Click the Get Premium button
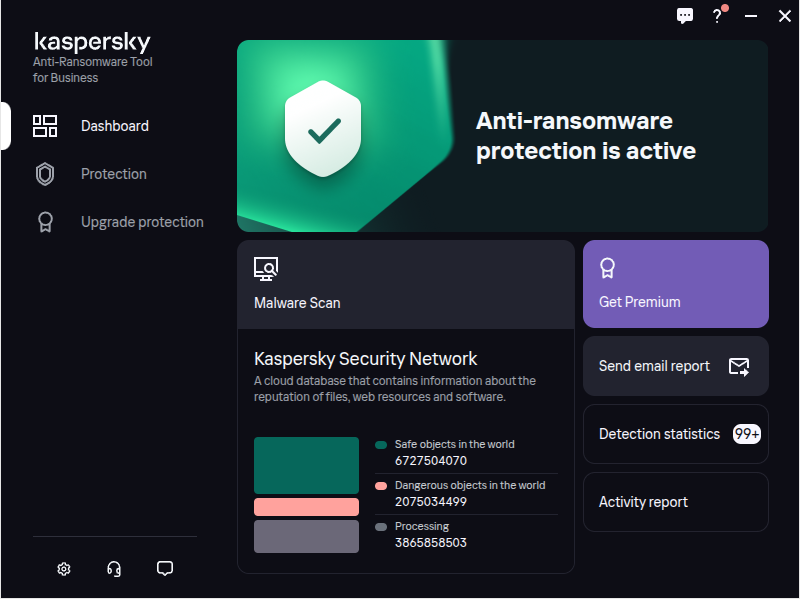This screenshot has width=800, height=599. click(x=676, y=284)
